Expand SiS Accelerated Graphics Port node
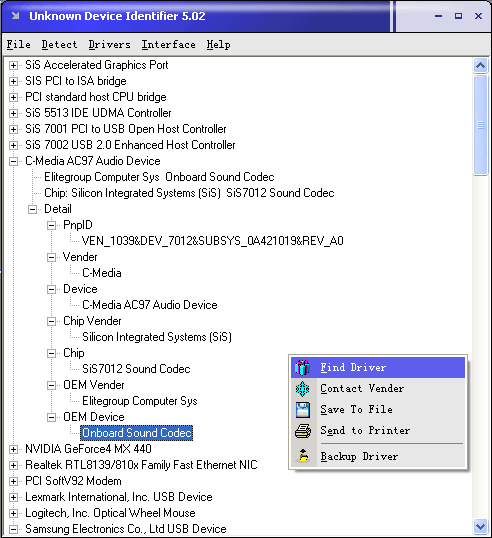The height and width of the screenshot is (538, 492). (13, 65)
